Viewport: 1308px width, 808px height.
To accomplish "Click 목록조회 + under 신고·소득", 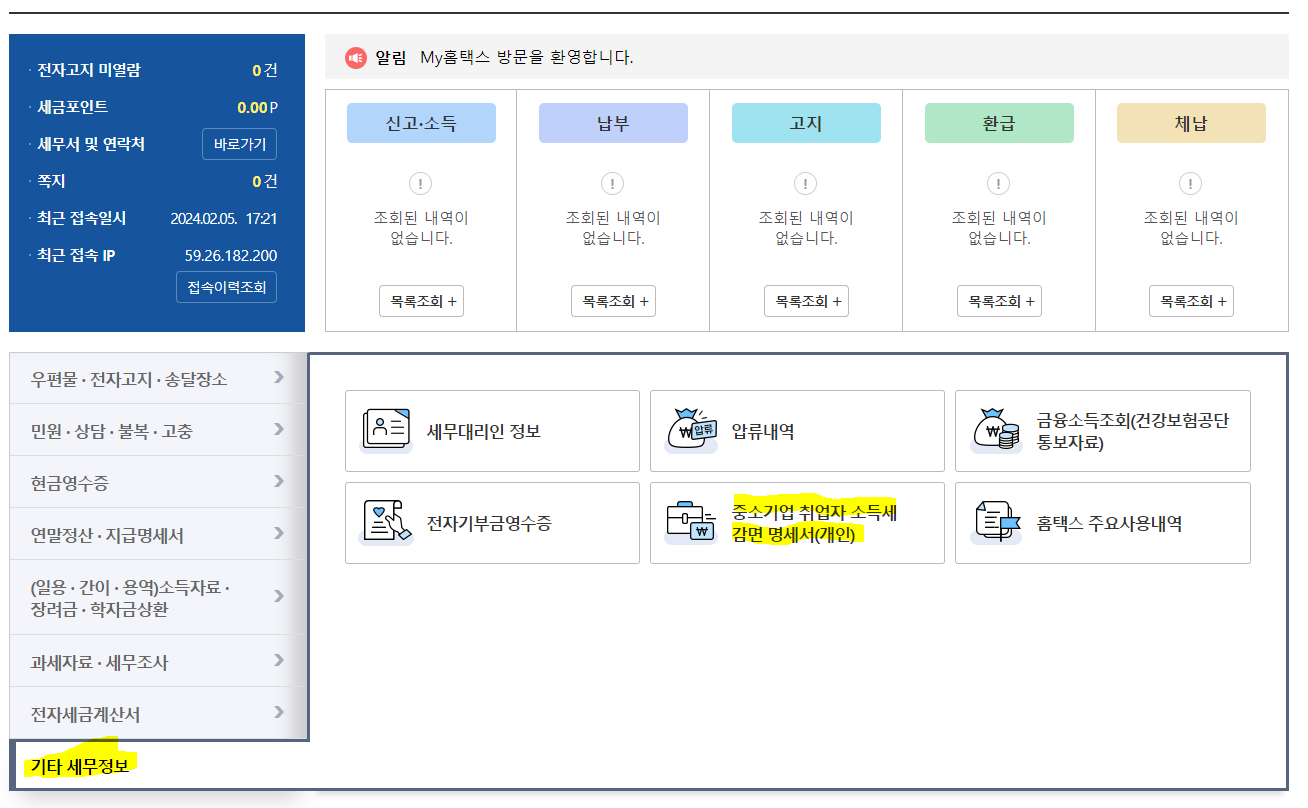I will click(421, 301).
